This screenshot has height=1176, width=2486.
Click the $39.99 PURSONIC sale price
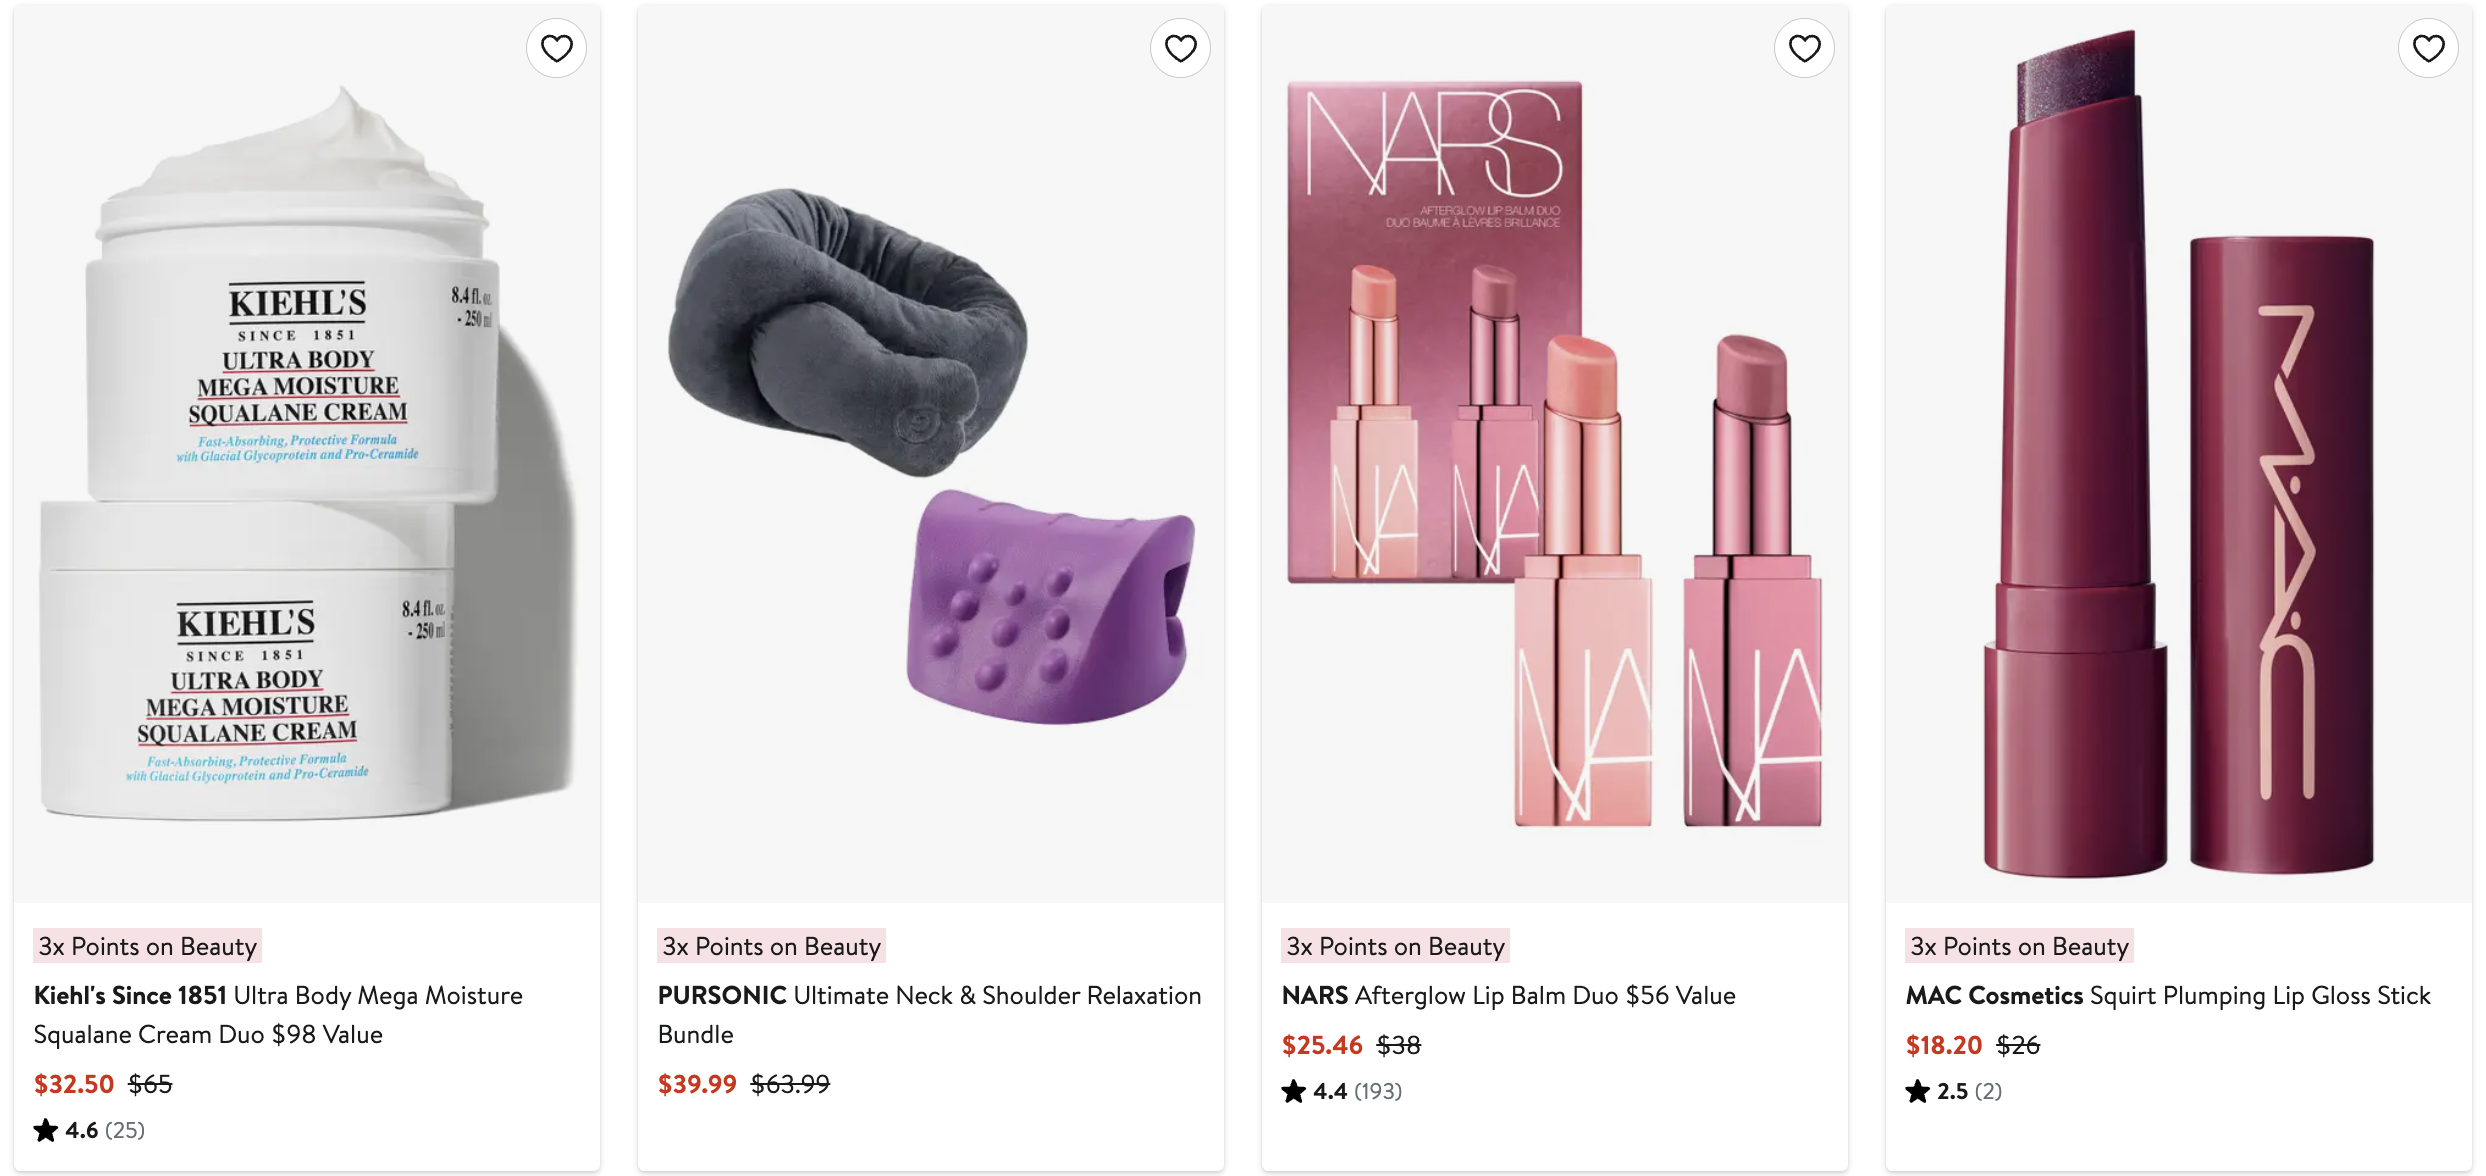(697, 1084)
